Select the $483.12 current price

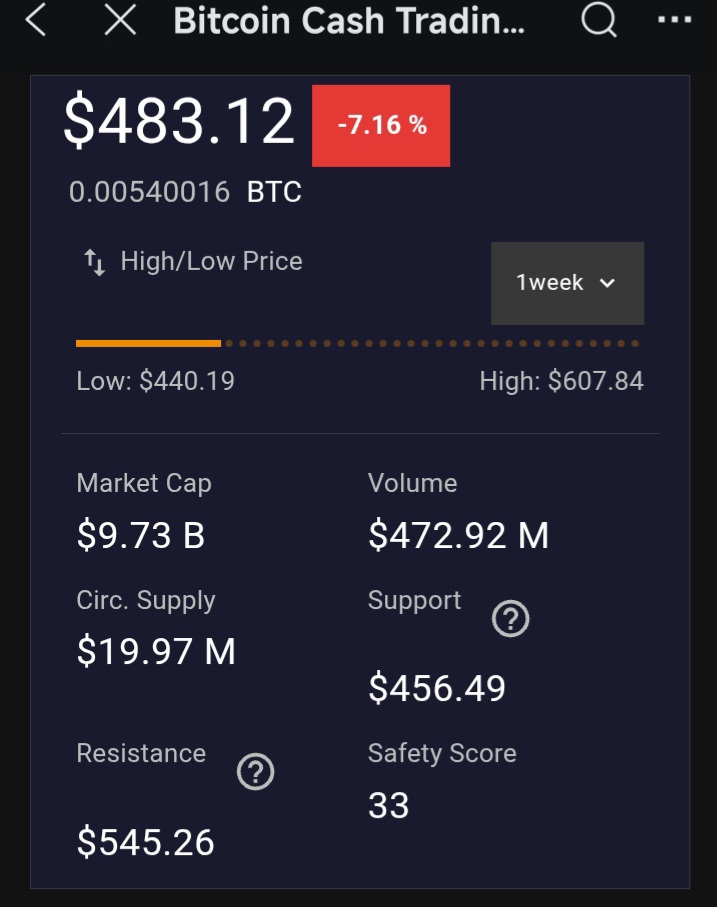click(x=179, y=121)
